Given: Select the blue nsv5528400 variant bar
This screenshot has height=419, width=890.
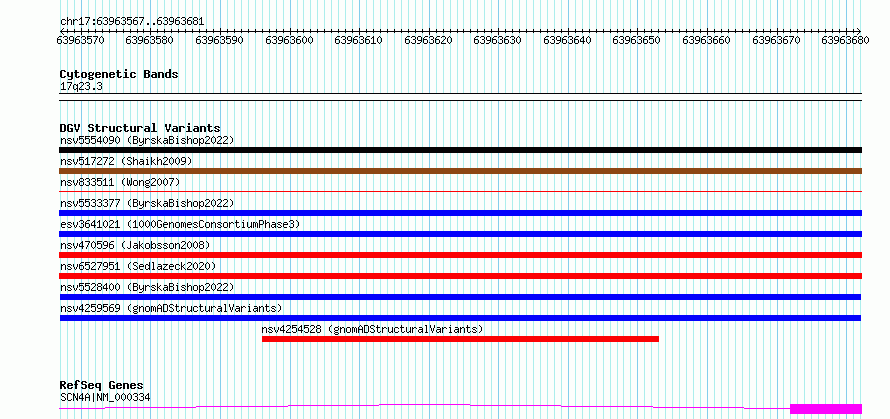Looking at the screenshot, I should coord(460,297).
